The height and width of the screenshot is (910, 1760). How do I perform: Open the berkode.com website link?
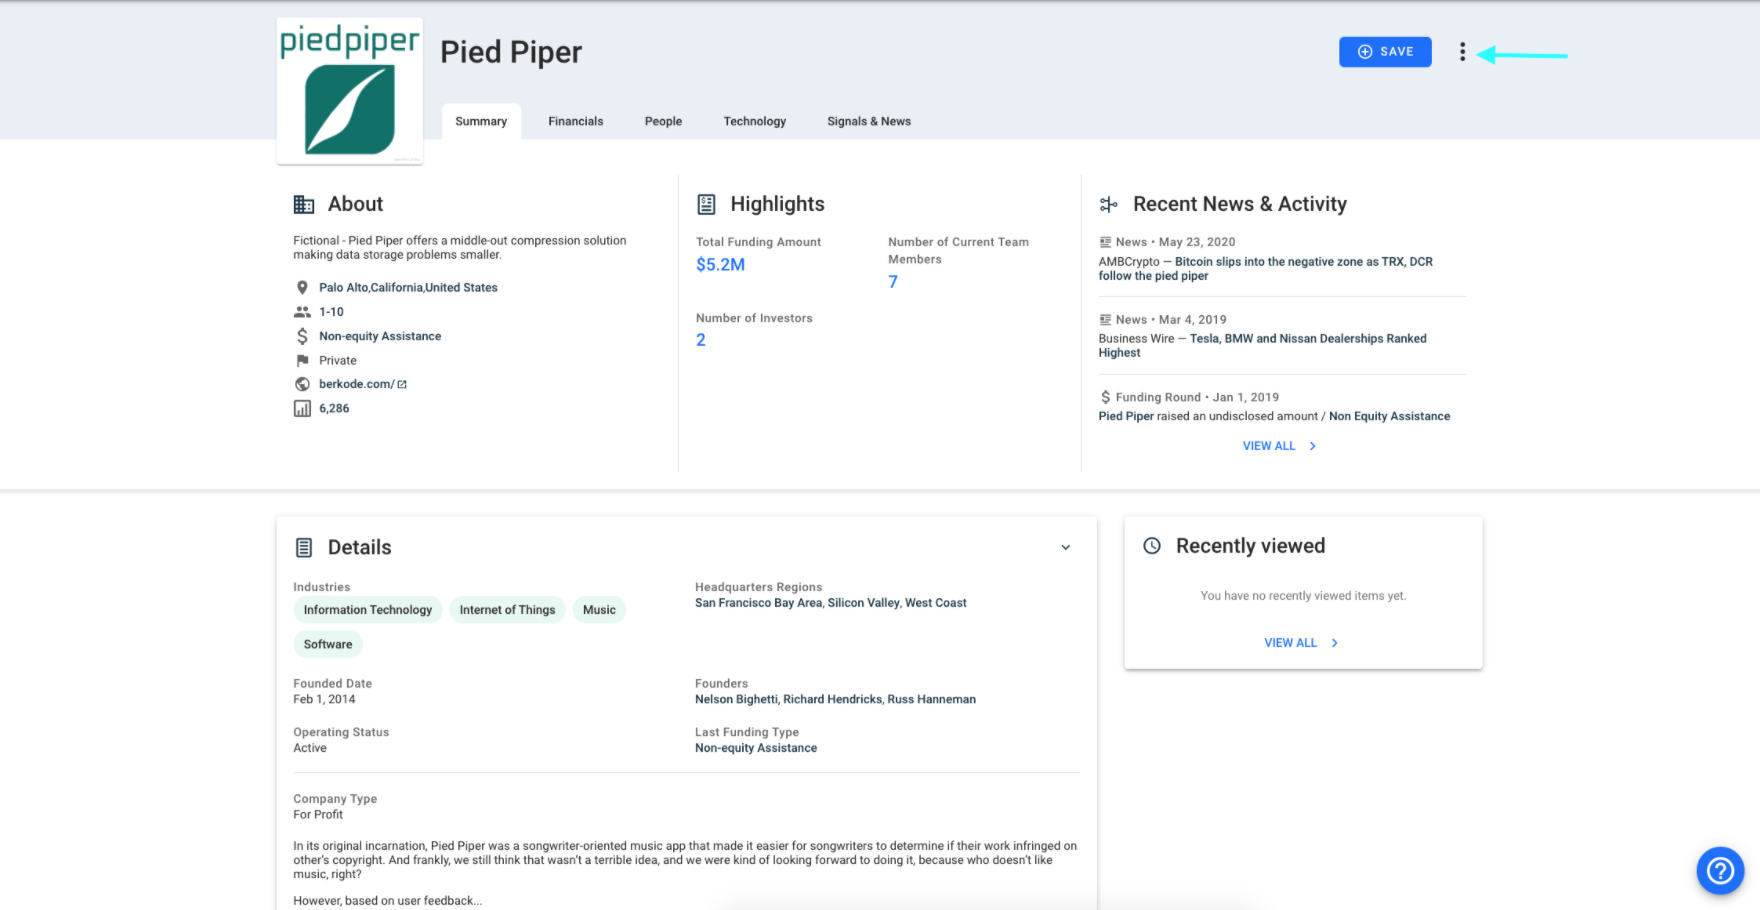356,384
